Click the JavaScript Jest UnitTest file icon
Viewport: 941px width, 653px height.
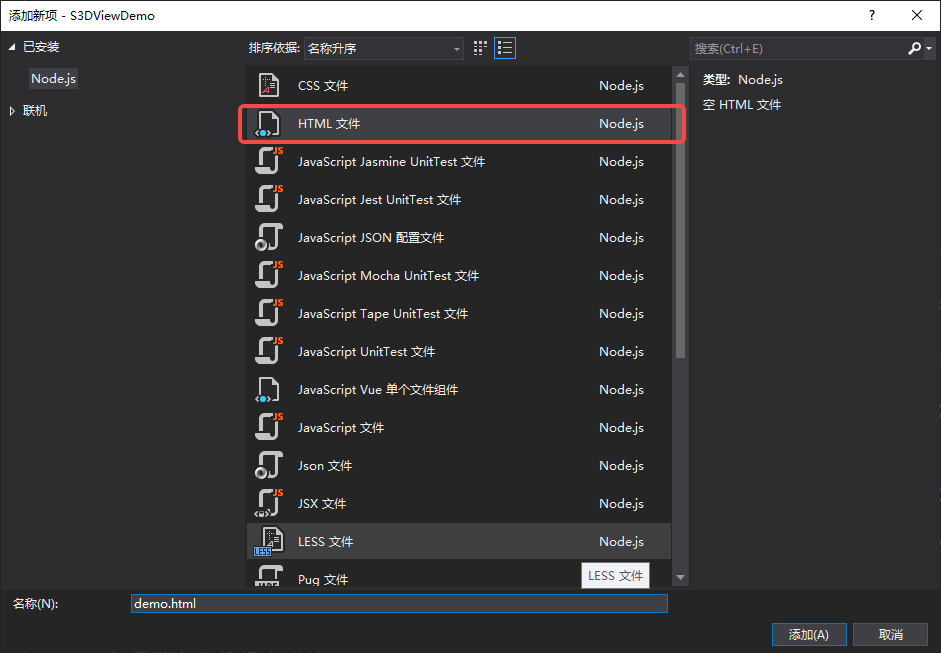(x=268, y=199)
